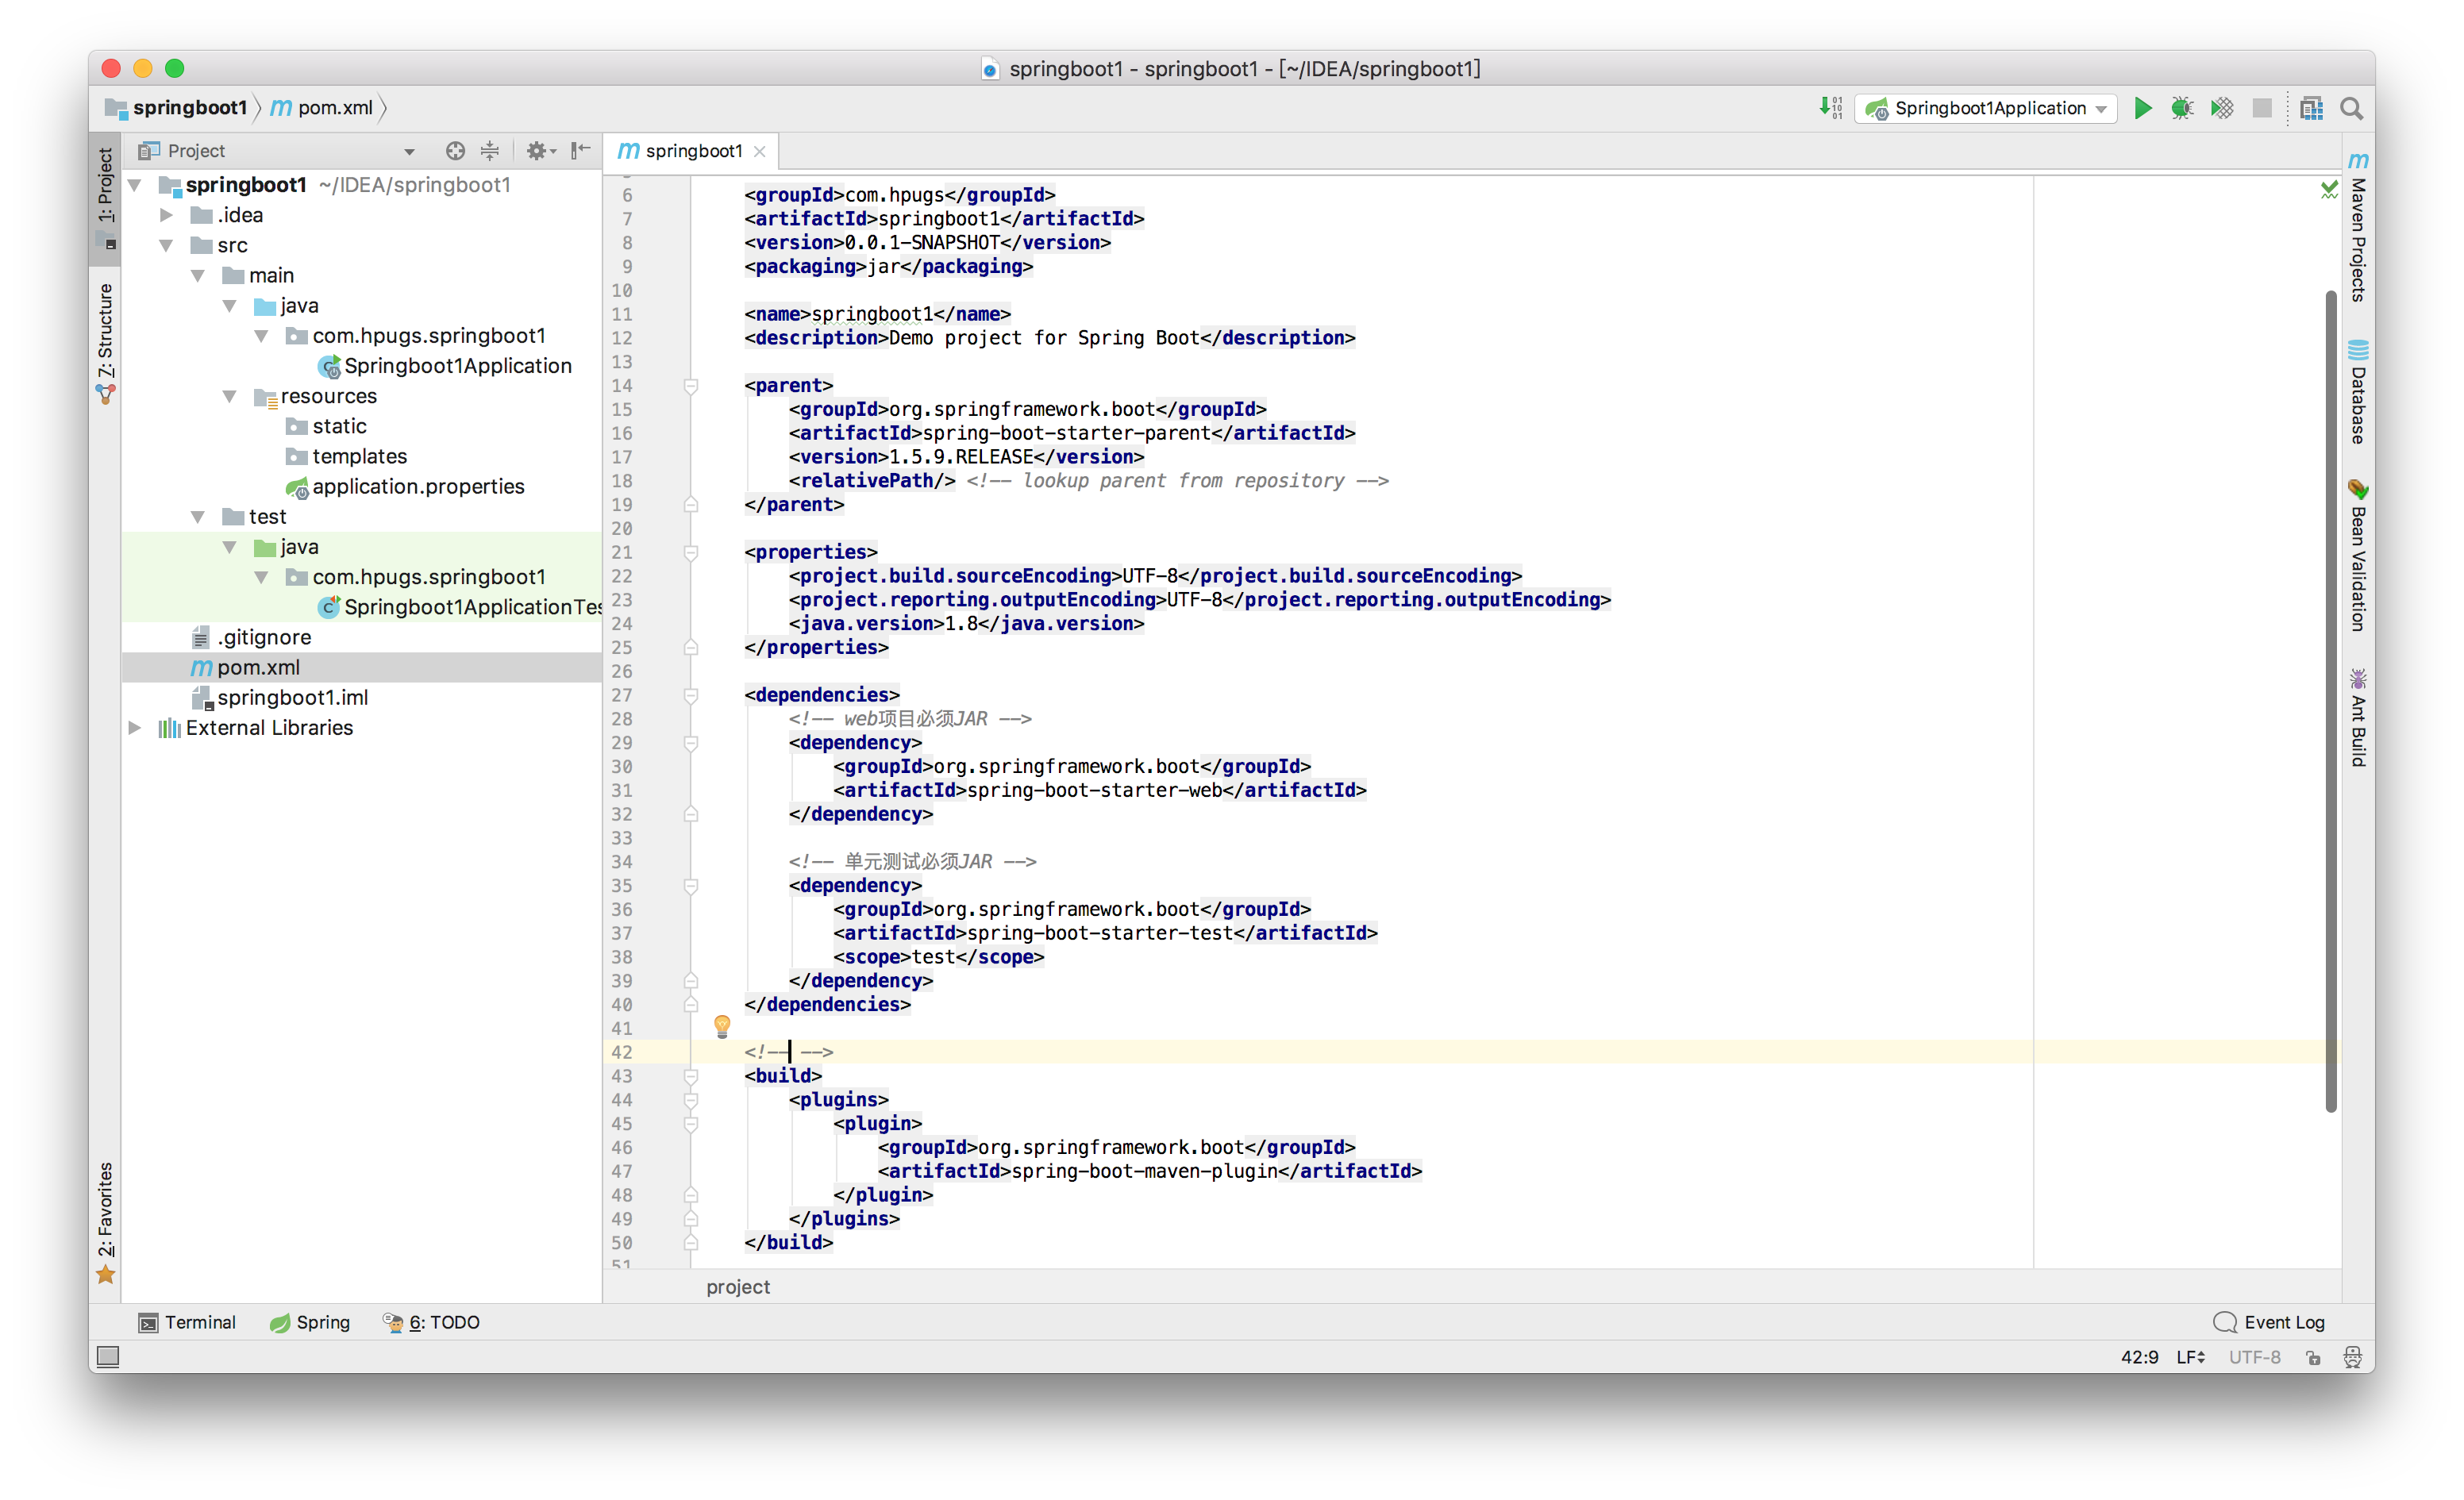Screen dimensions: 2464x1500
Task: Click the Make Project build icon
Action: 1830,108
